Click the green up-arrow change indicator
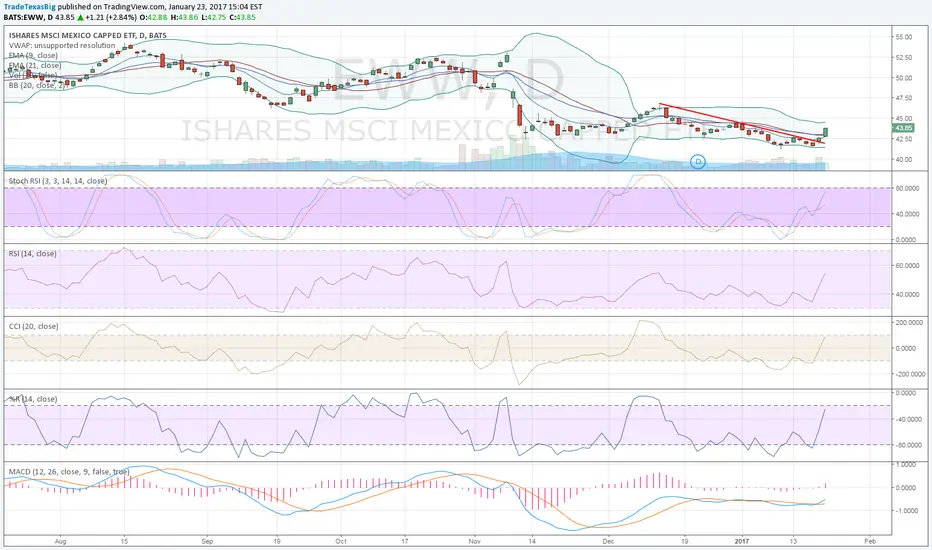Screen dimensions: 932x550 pyautogui.click(x=80, y=17)
